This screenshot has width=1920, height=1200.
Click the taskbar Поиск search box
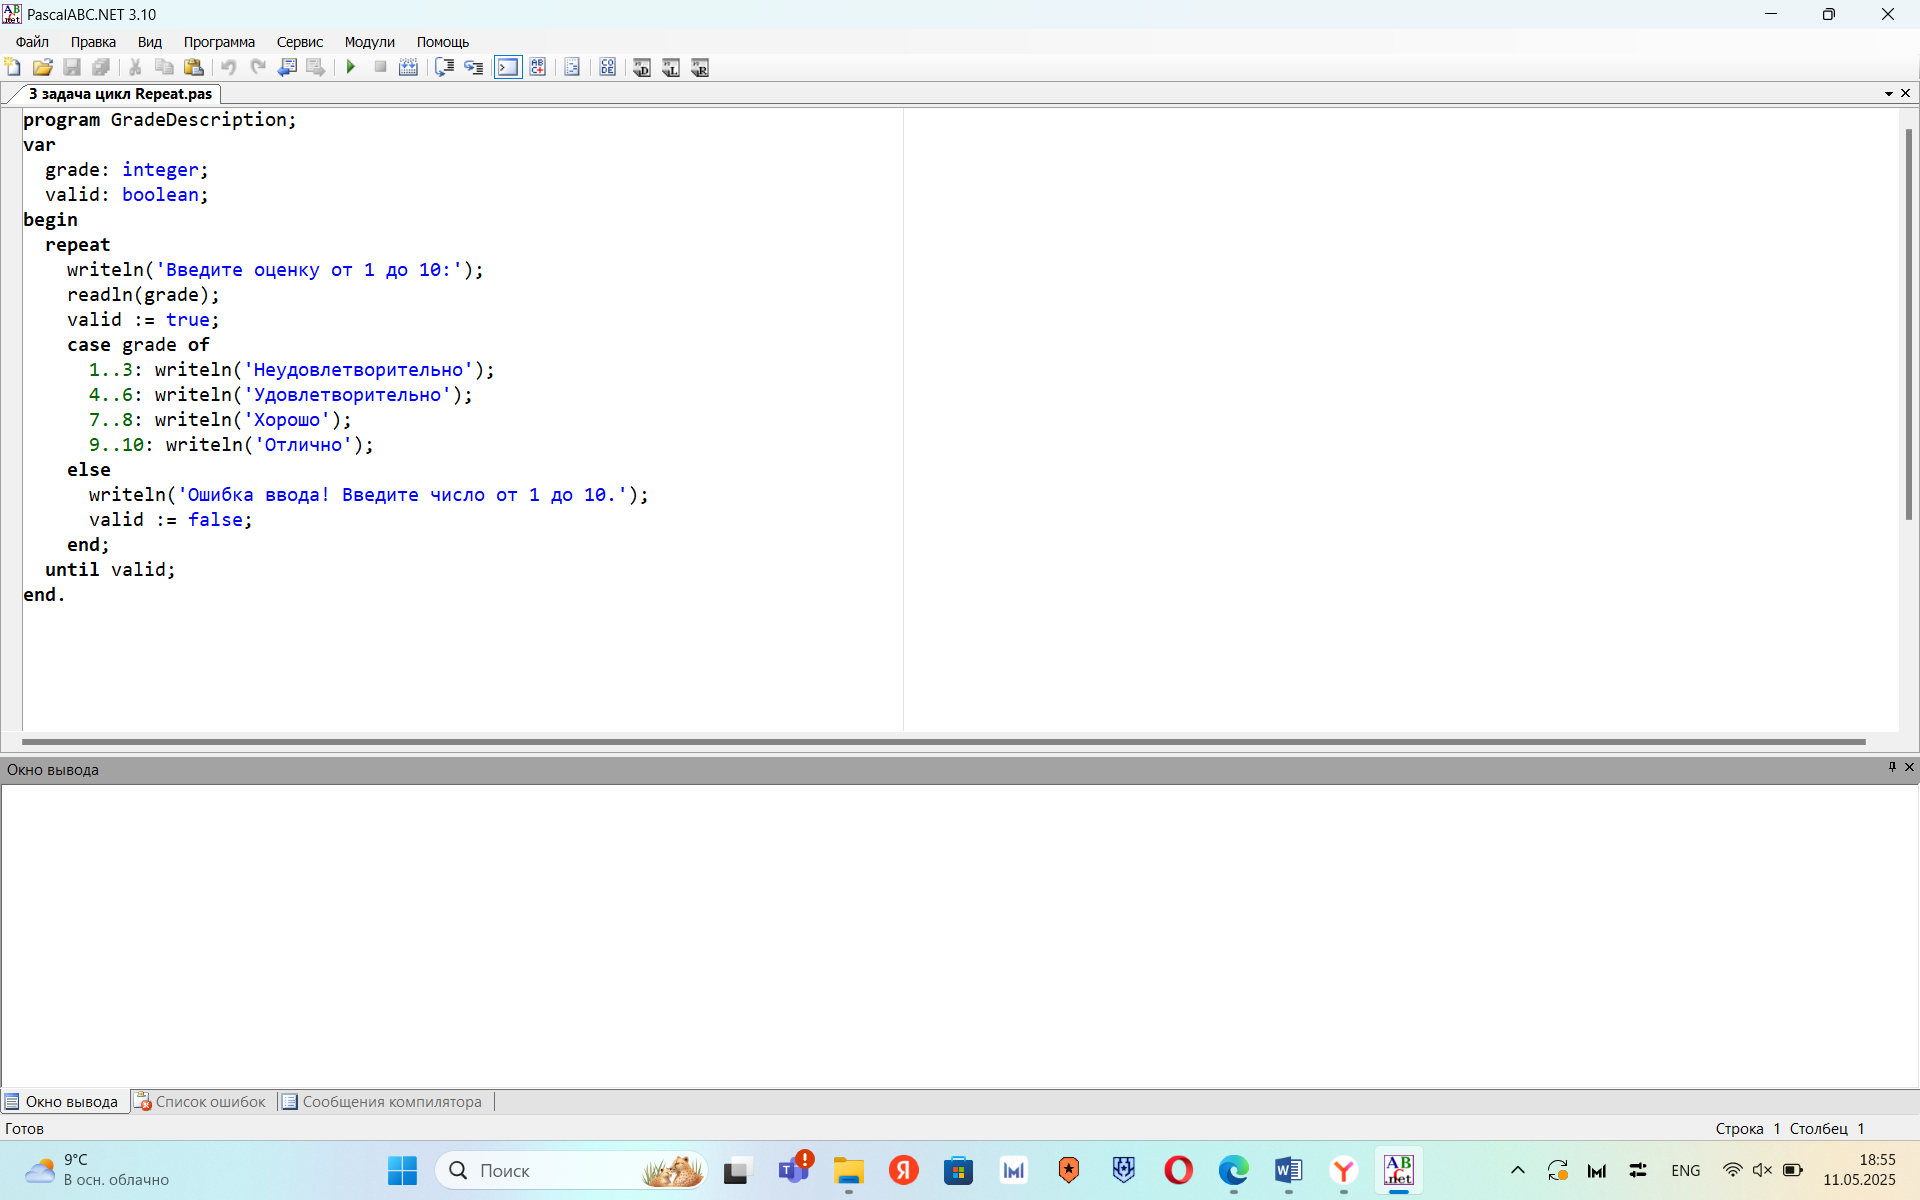pos(571,1170)
